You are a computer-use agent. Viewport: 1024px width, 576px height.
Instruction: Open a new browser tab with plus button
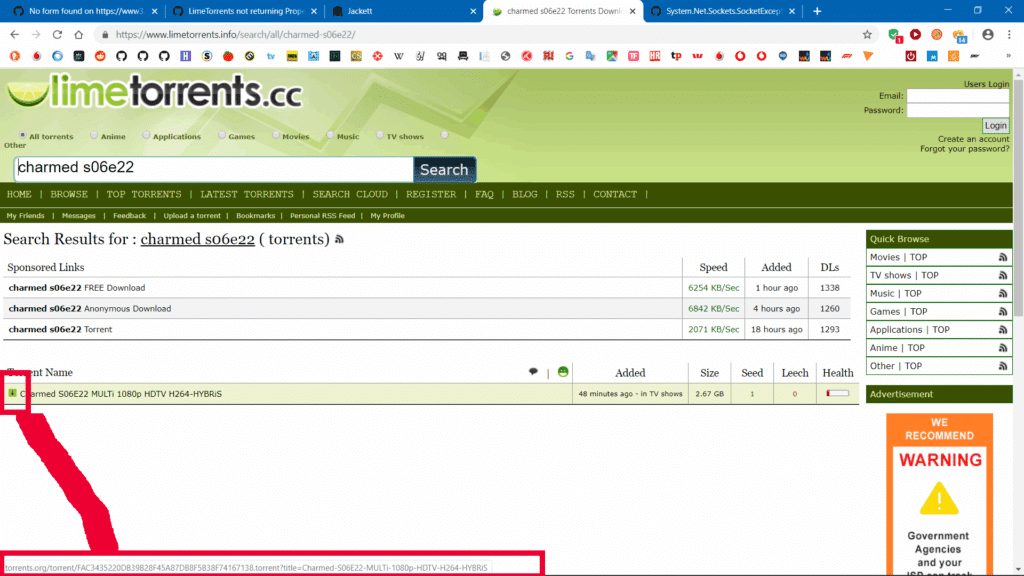click(817, 11)
